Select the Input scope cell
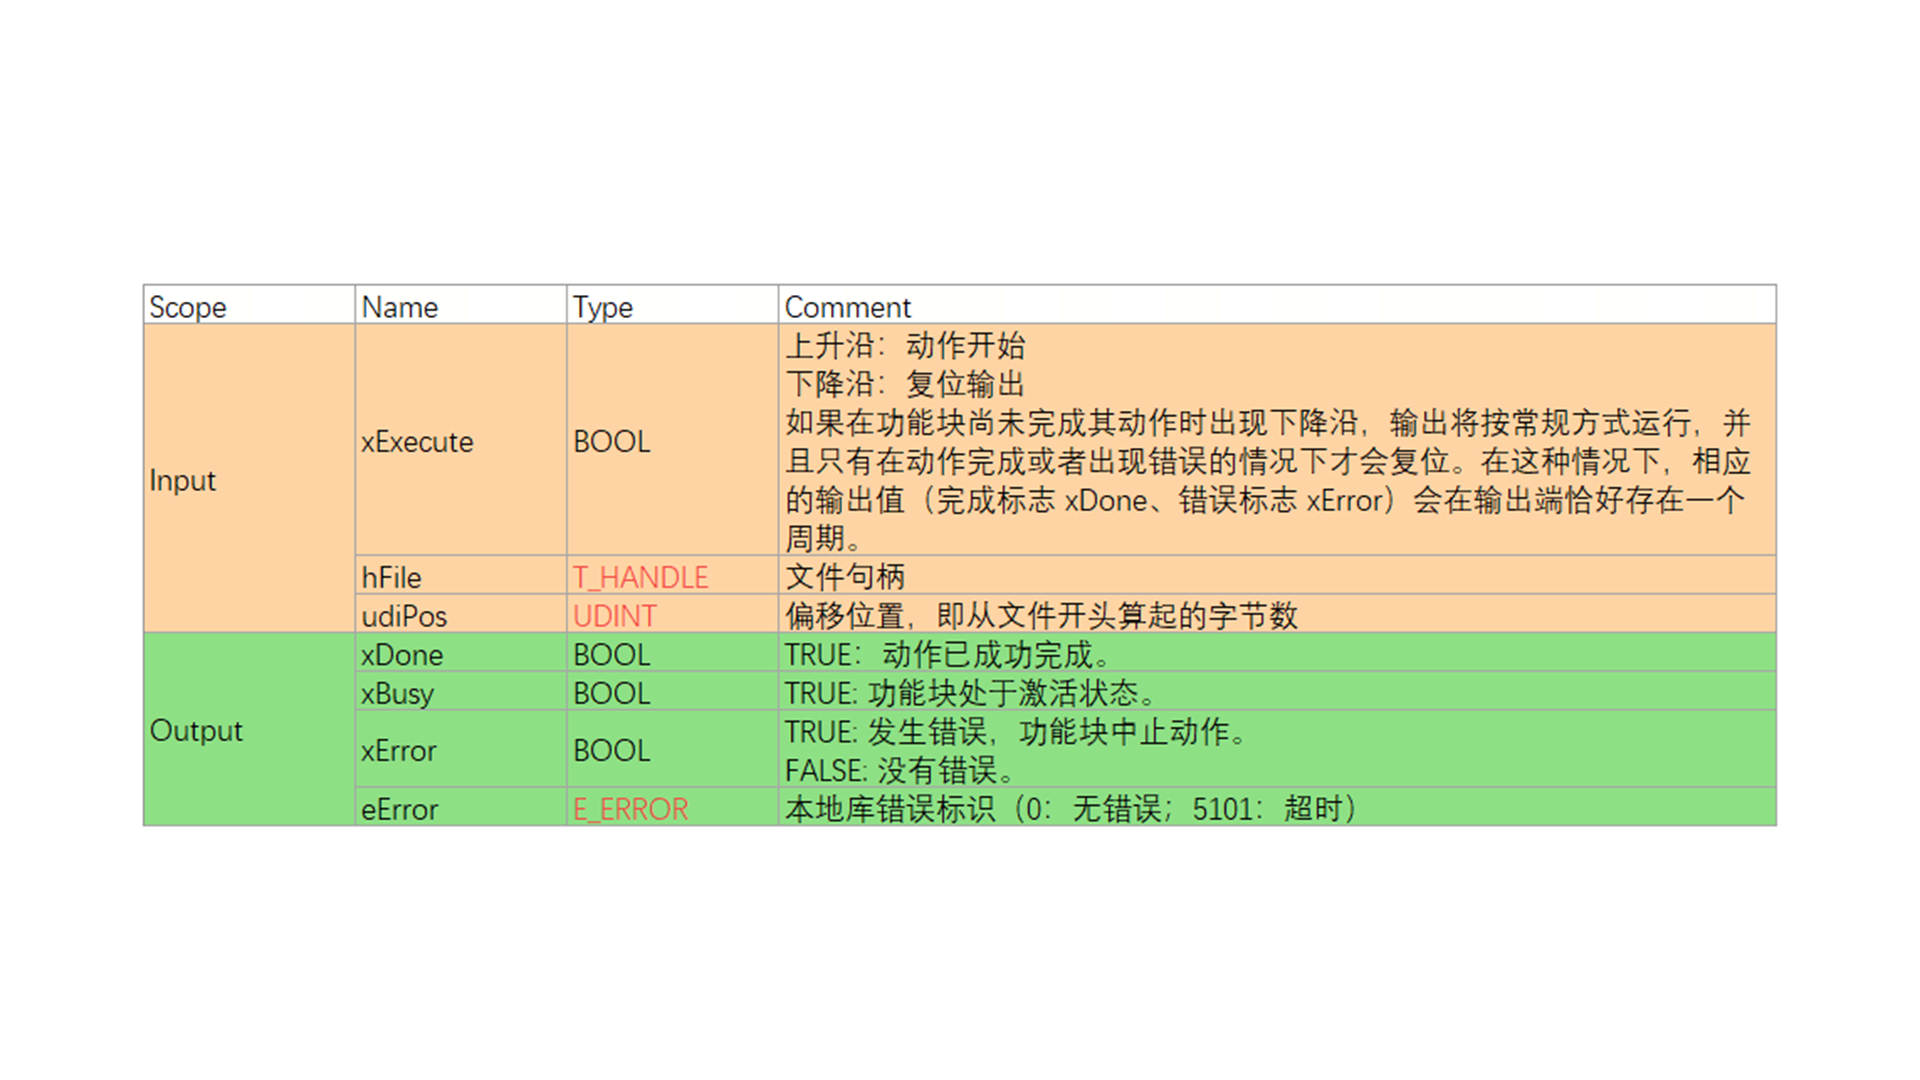This screenshot has height=1080, width=1920. point(183,480)
